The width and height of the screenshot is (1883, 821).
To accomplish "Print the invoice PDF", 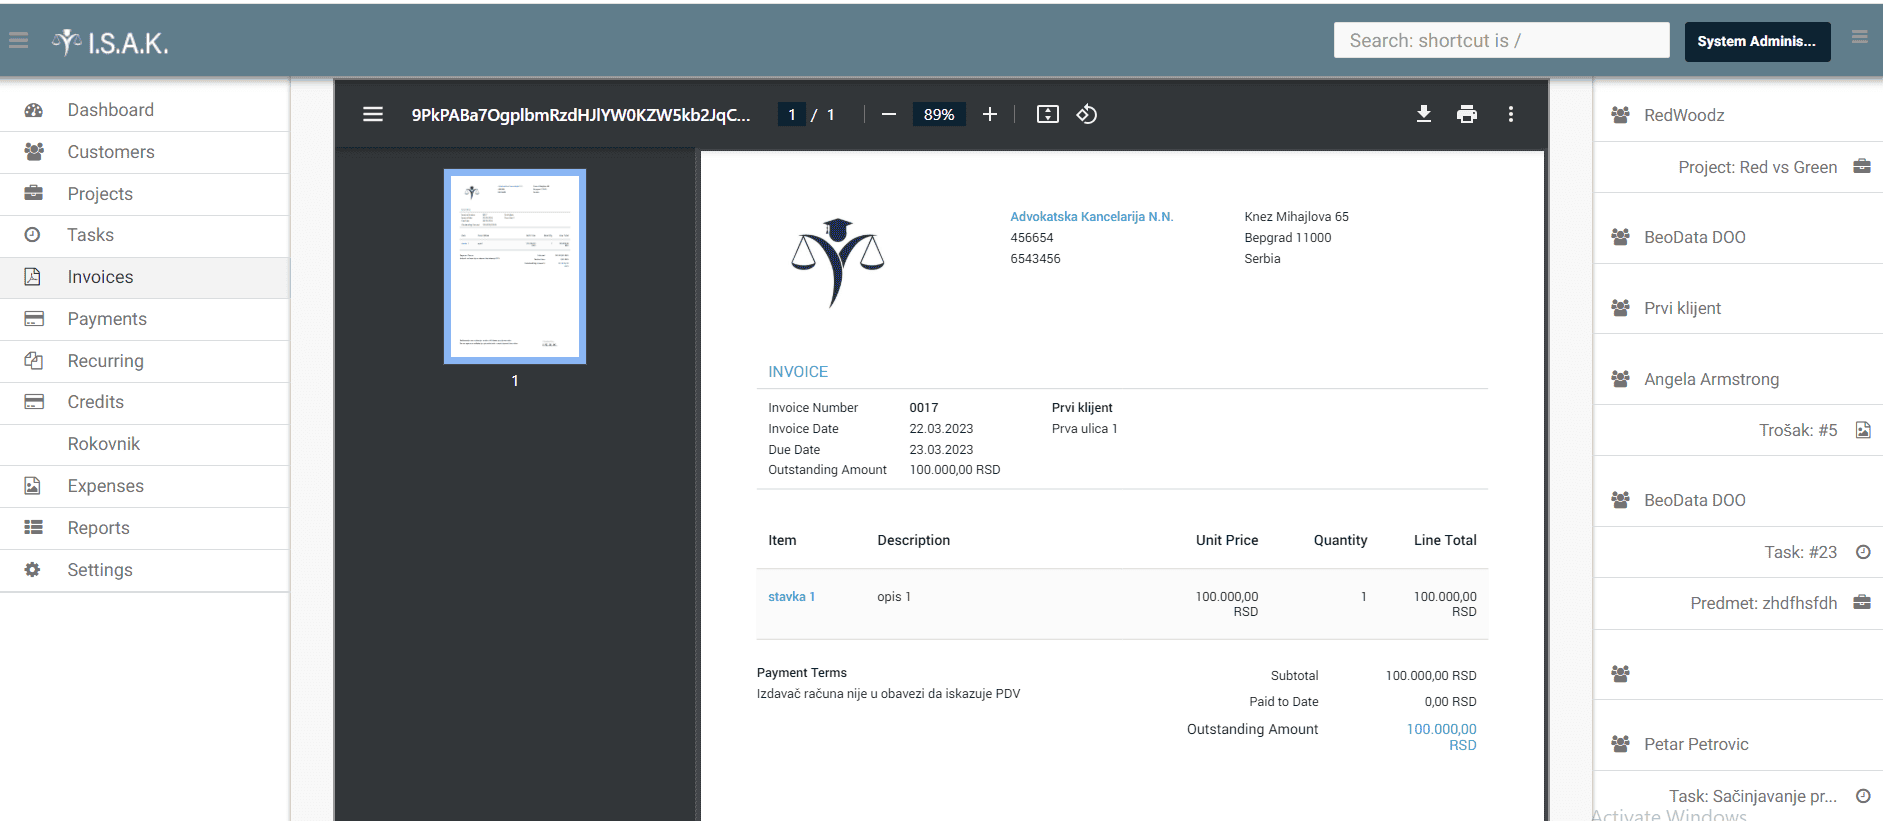I will (x=1467, y=115).
